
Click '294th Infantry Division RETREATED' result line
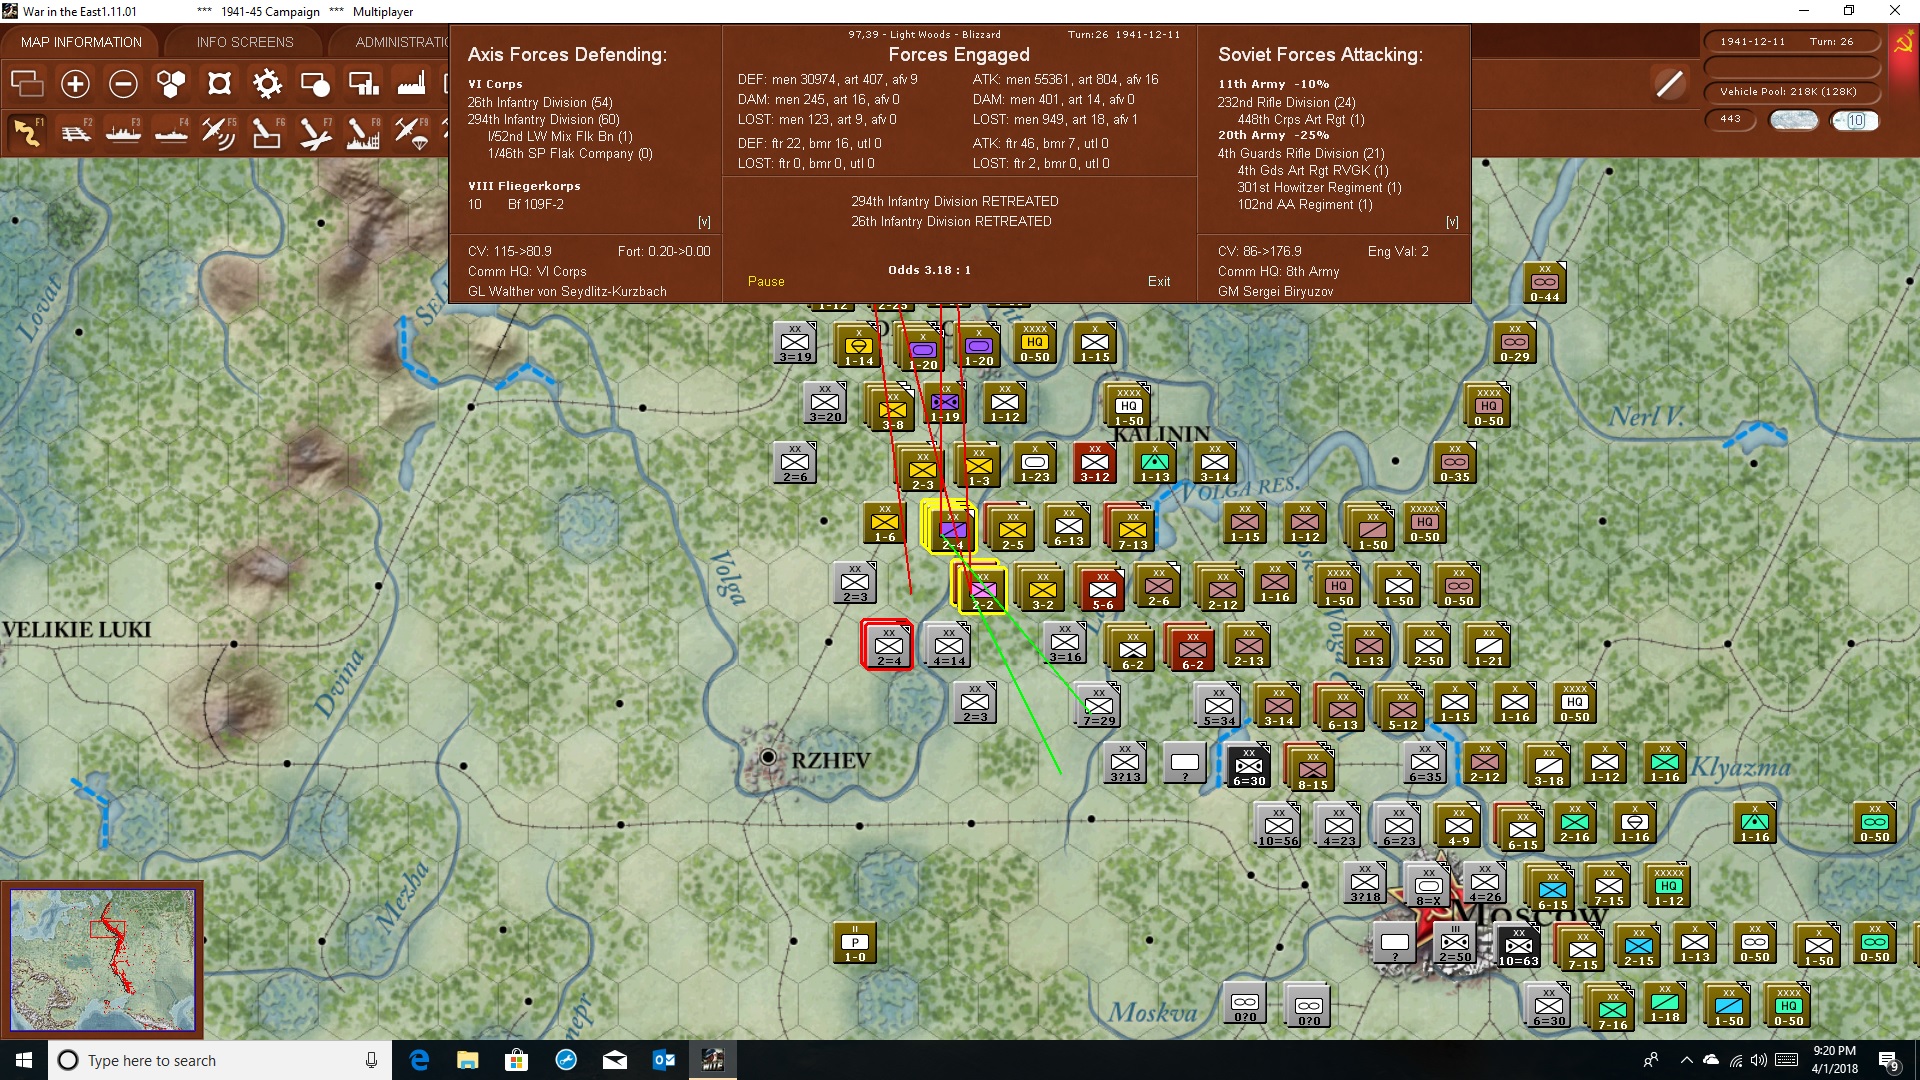point(955,202)
